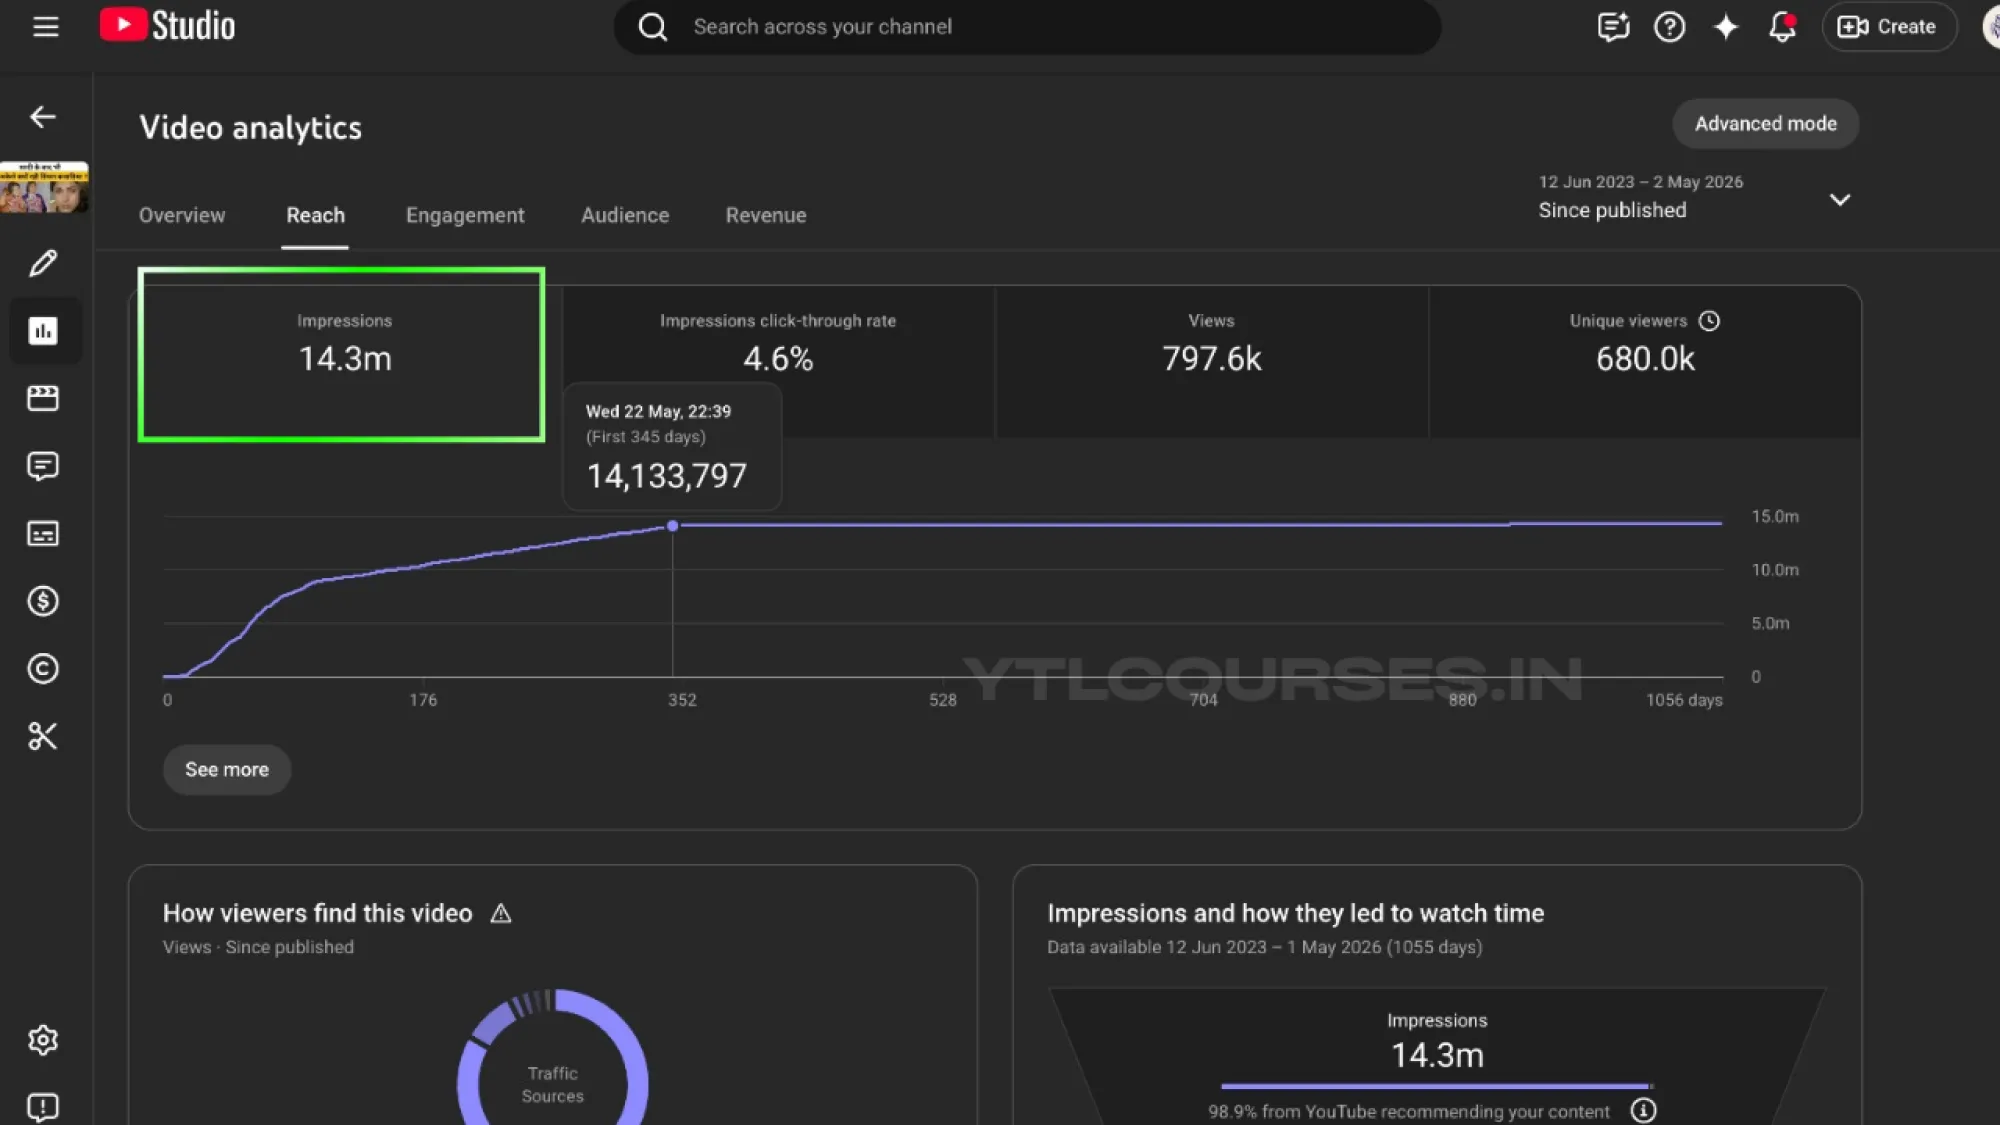
Task: Switch to the Audience tab
Action: click(625, 215)
